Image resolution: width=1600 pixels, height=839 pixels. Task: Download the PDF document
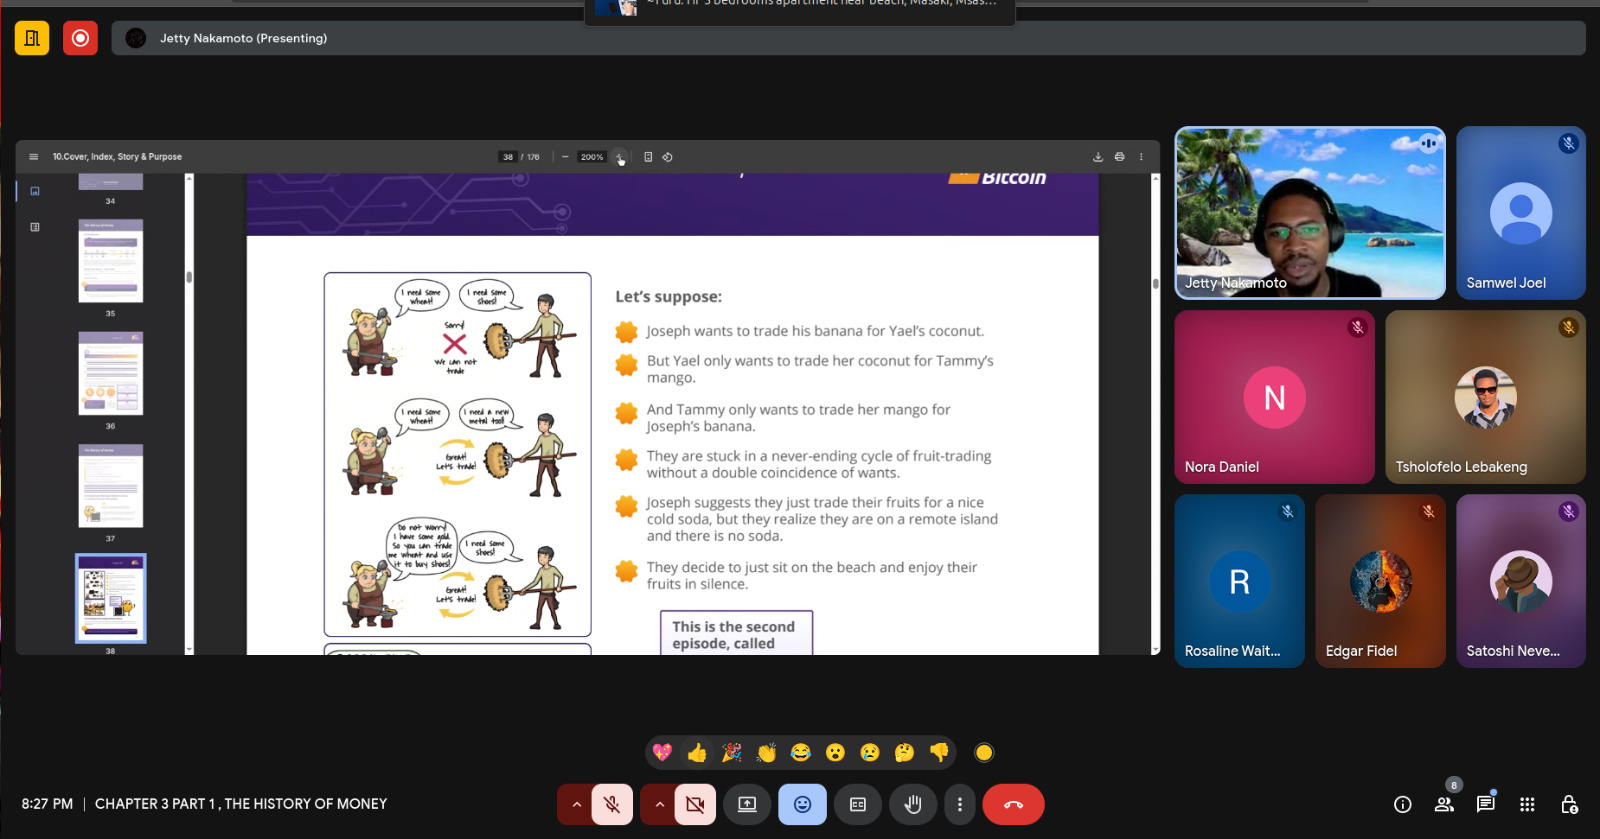click(1098, 157)
